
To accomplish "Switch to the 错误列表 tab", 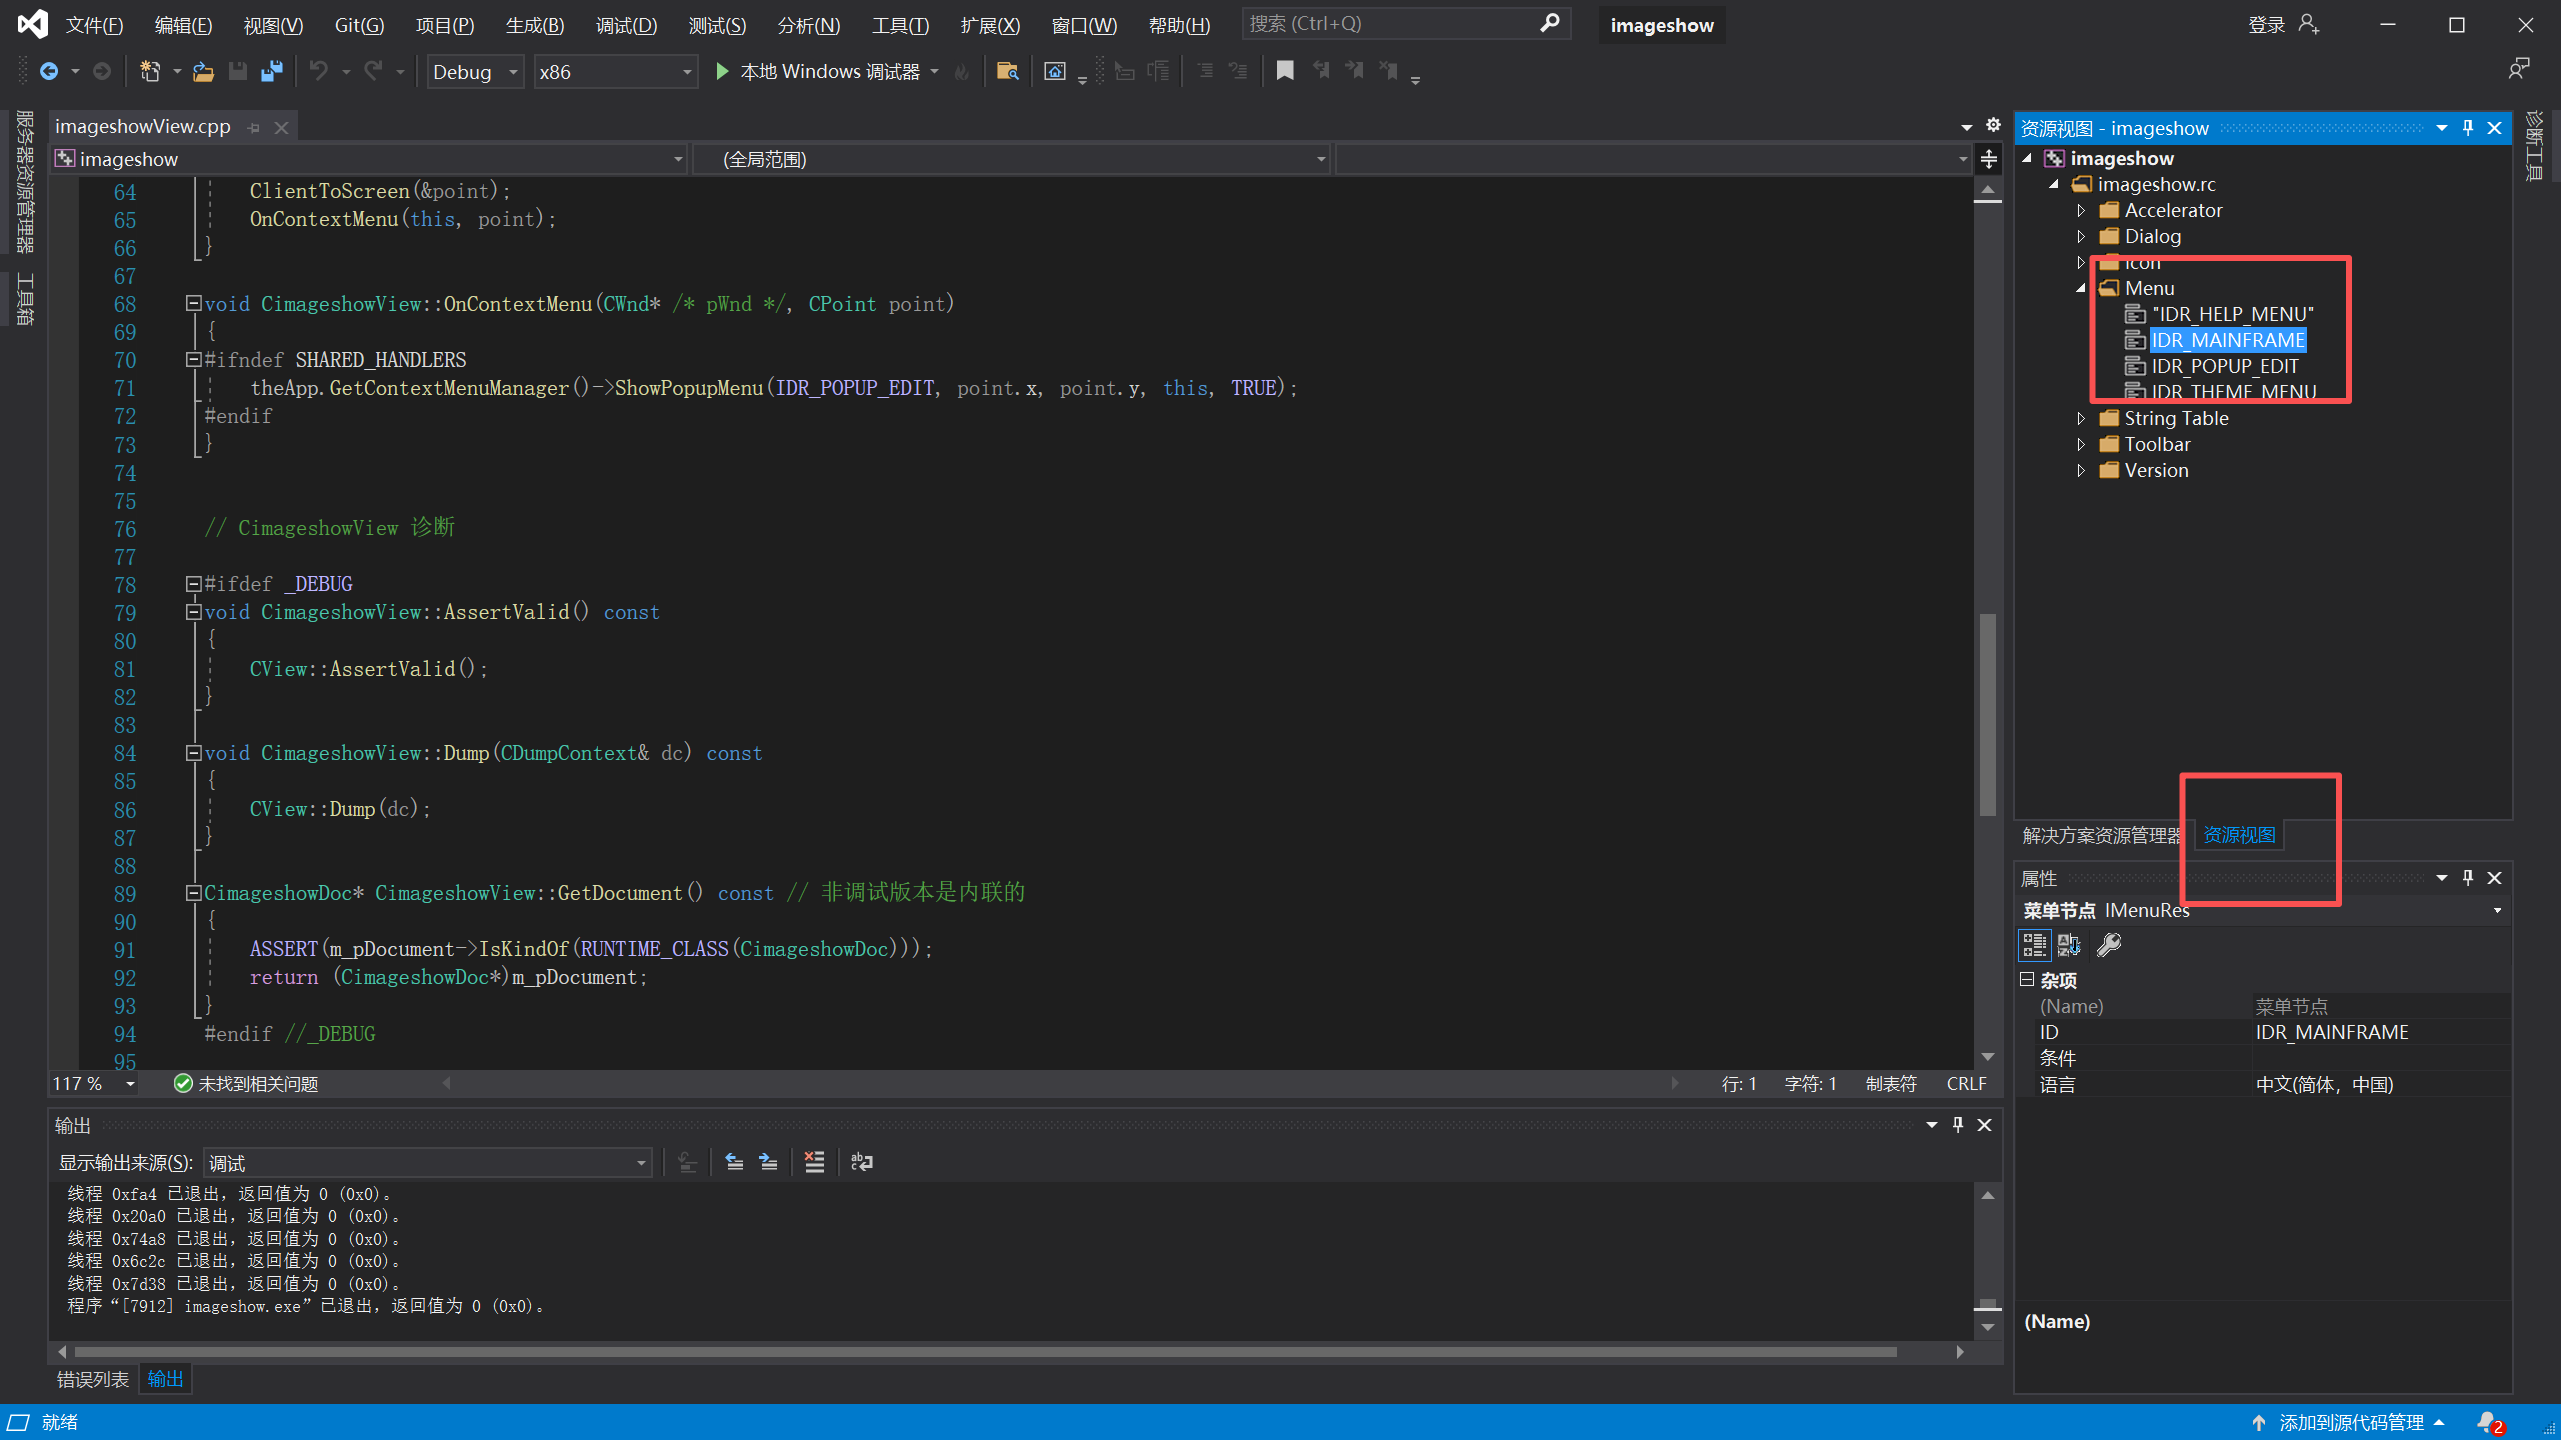I will tap(92, 1379).
